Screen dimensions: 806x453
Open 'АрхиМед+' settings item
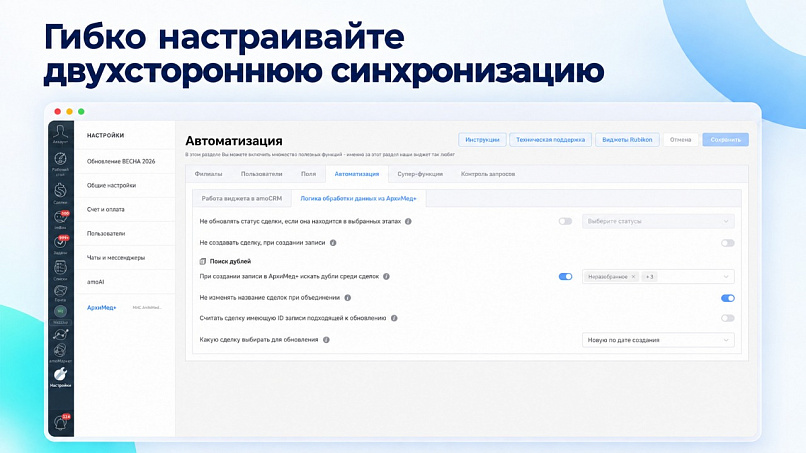(124, 307)
